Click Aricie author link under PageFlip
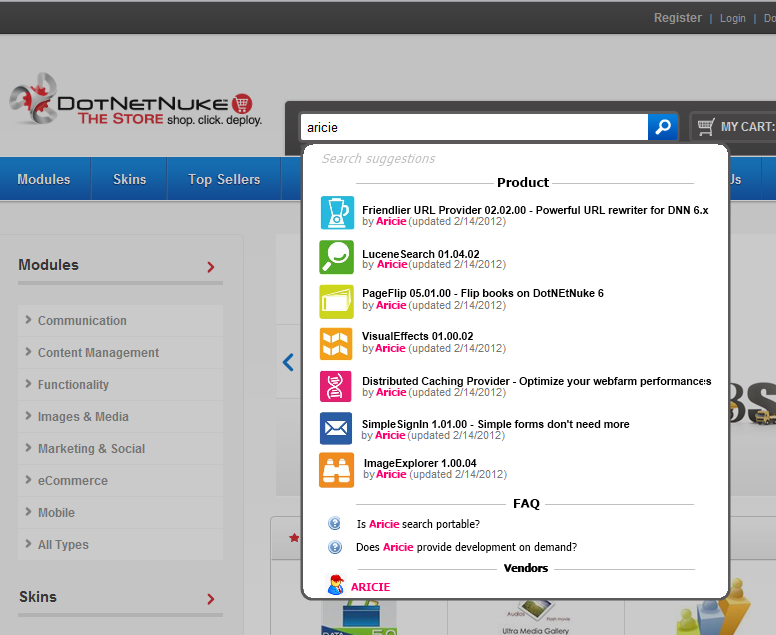The width and height of the screenshot is (776, 635). [391, 305]
